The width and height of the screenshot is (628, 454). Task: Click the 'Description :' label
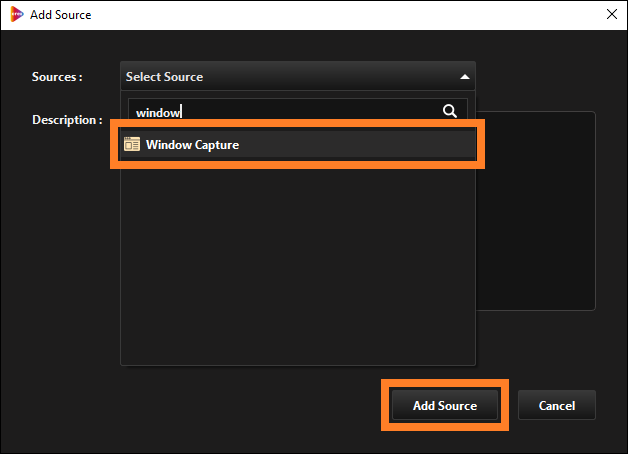pyautogui.click(x=67, y=120)
